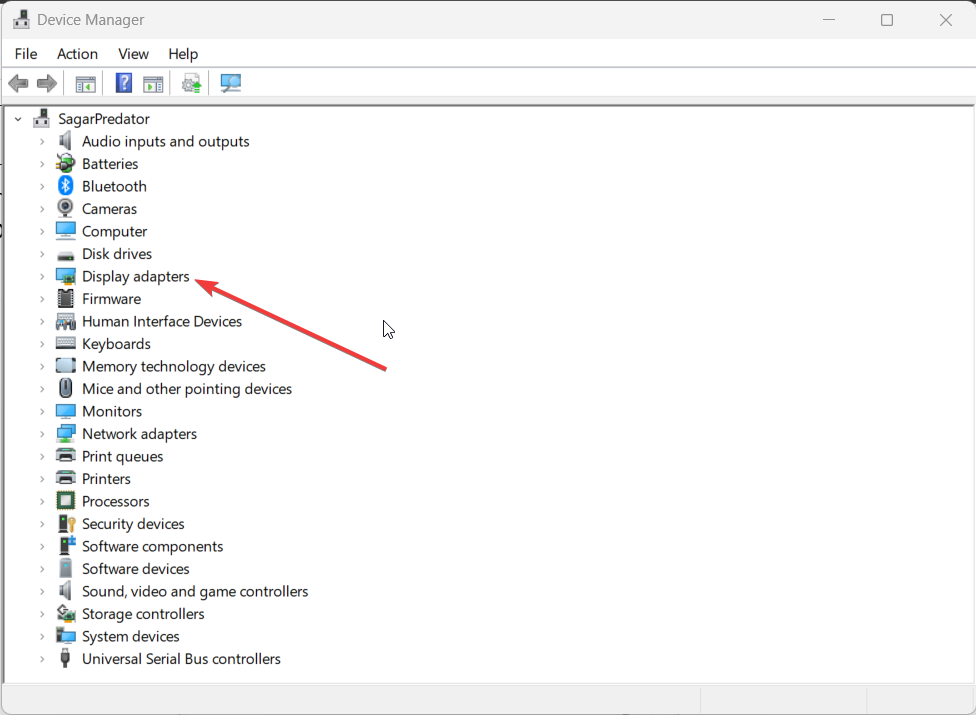Click the Storage controllers icon
Image resolution: width=976 pixels, height=715 pixels.
pyautogui.click(x=65, y=614)
